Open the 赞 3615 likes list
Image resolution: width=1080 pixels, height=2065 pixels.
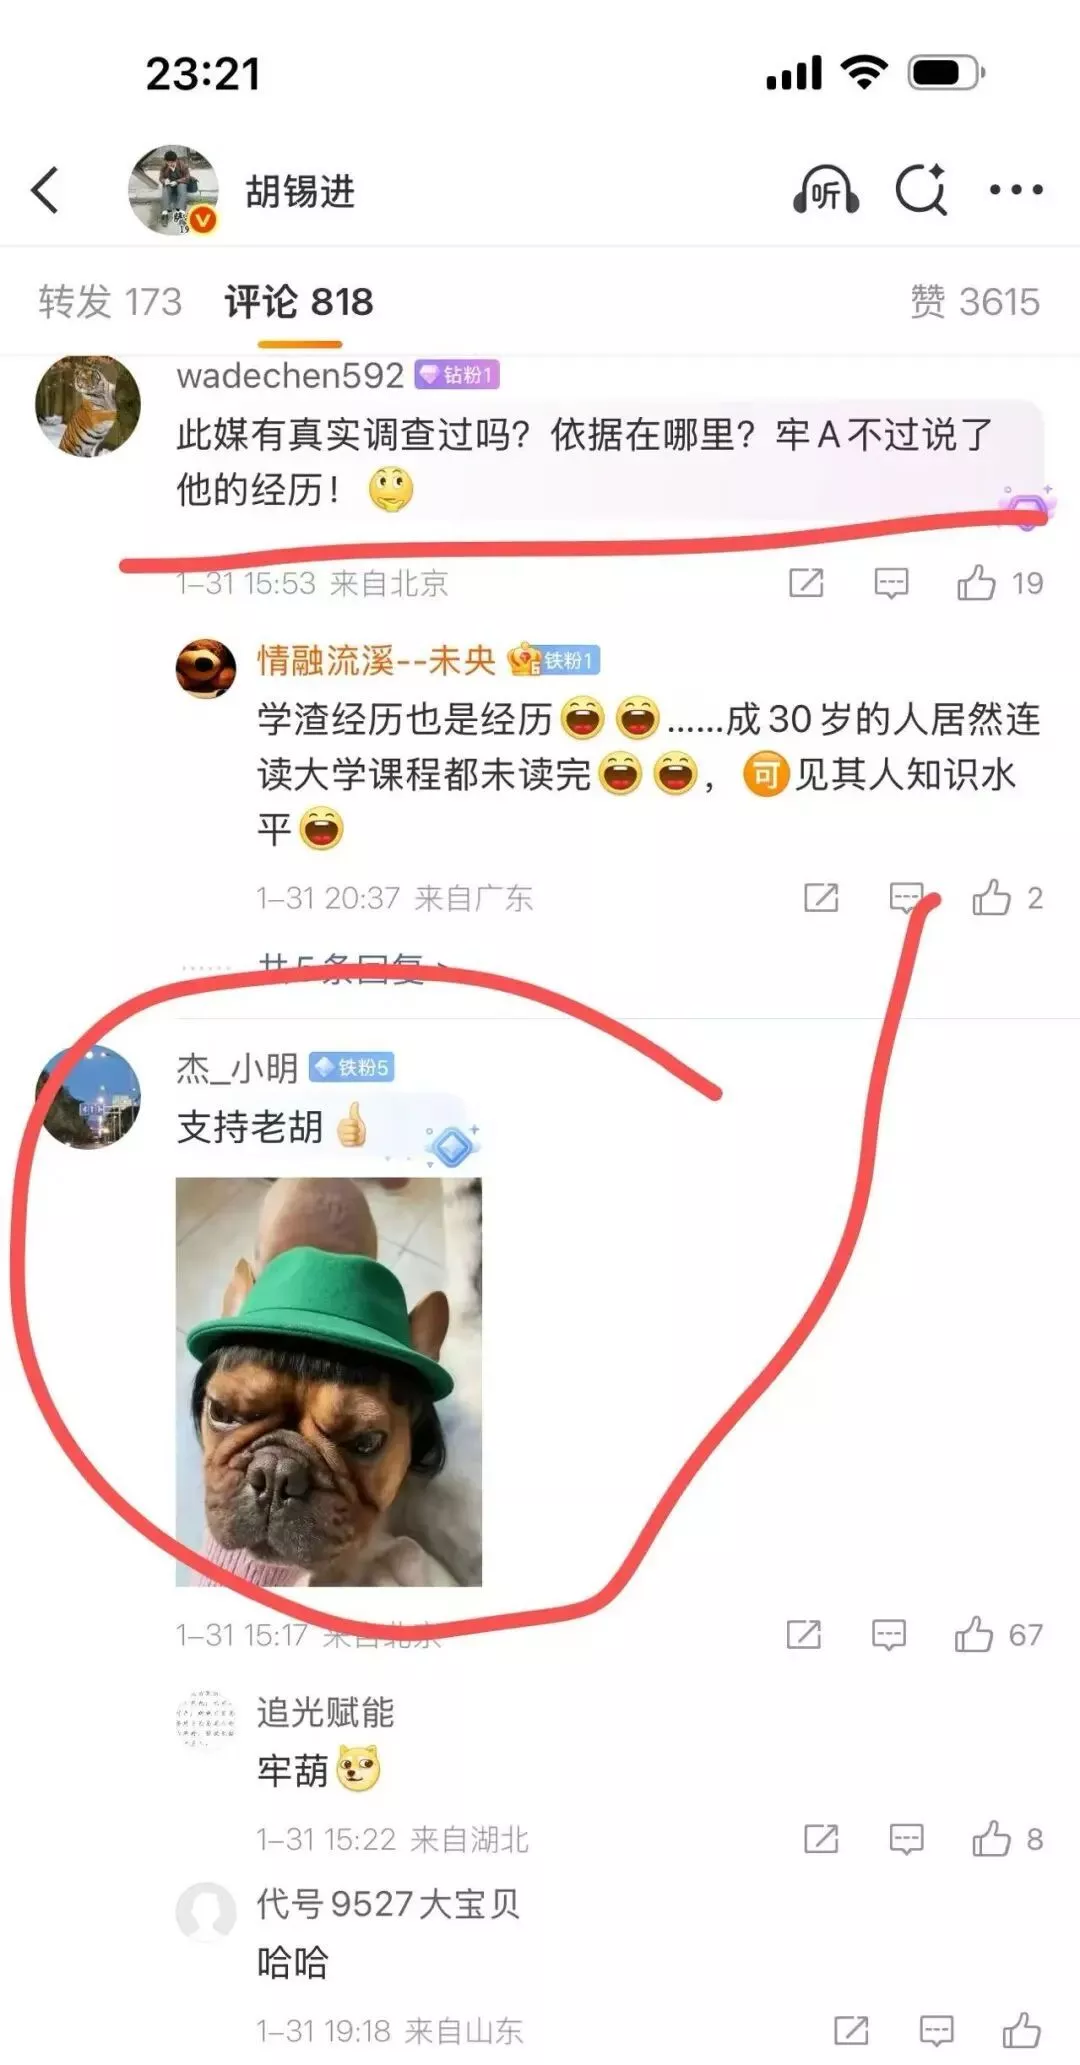975,301
